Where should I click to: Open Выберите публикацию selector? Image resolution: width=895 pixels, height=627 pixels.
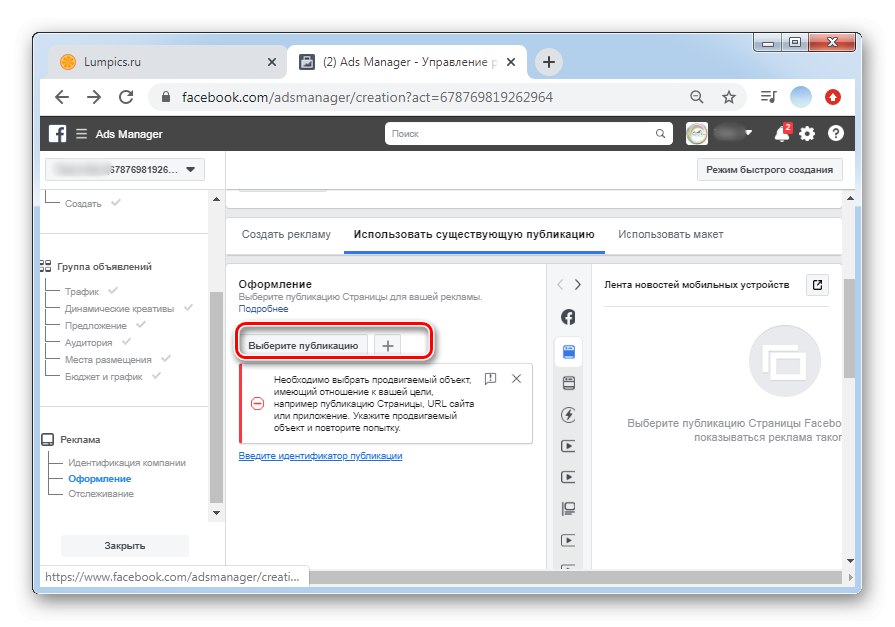coord(303,345)
